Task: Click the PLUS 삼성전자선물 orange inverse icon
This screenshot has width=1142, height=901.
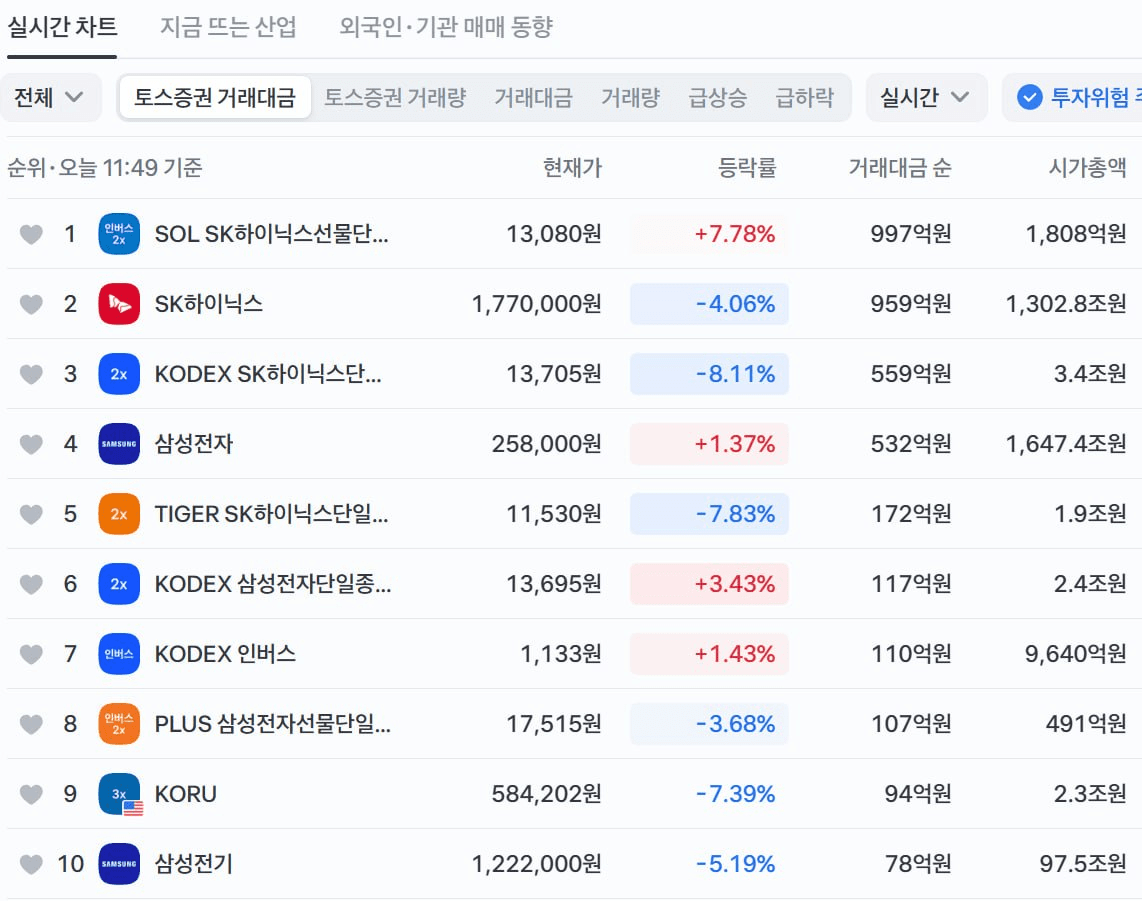Action: (119, 723)
